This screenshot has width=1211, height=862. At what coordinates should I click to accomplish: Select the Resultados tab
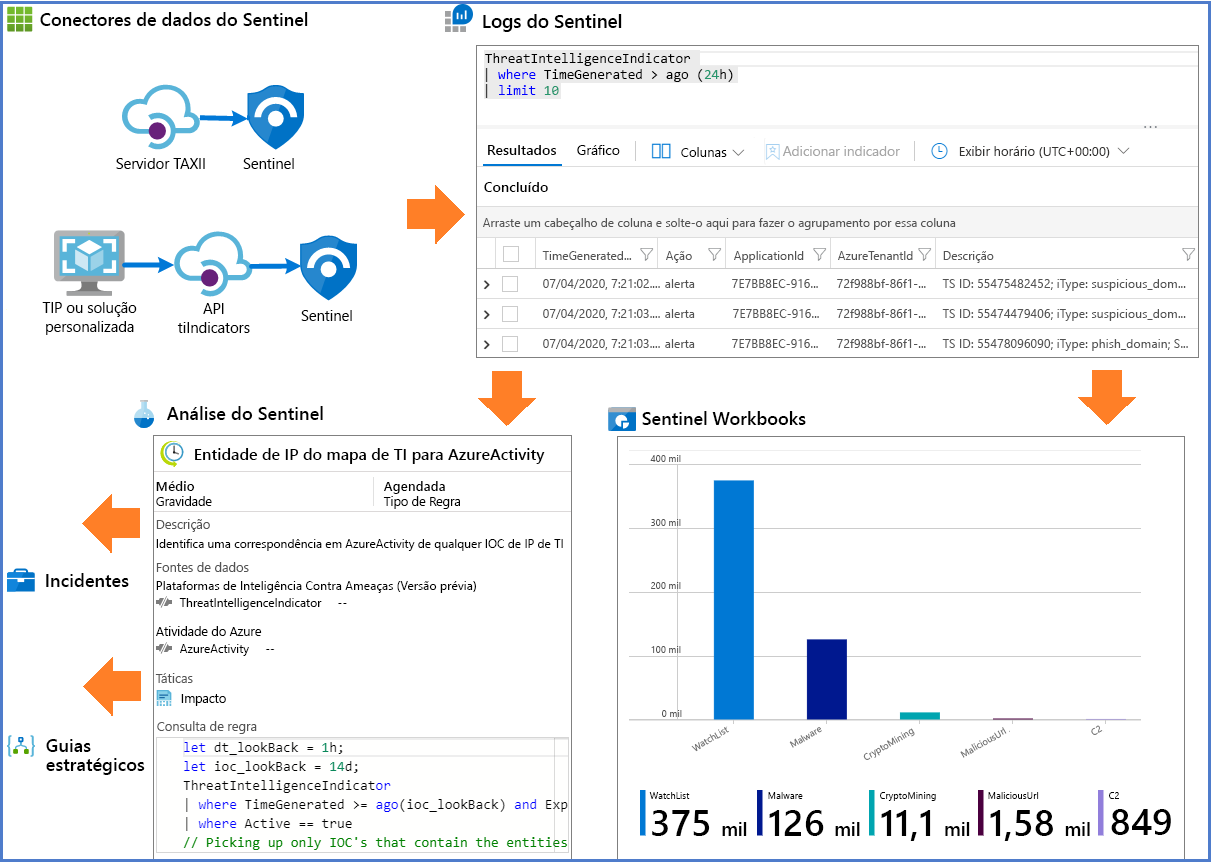tap(521, 150)
